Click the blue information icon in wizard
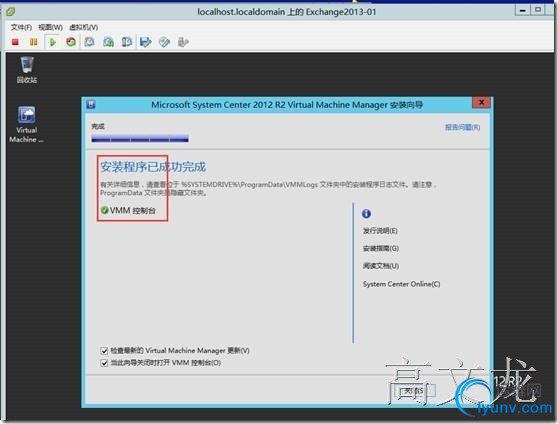The width and height of the screenshot is (558, 424). (x=366, y=214)
